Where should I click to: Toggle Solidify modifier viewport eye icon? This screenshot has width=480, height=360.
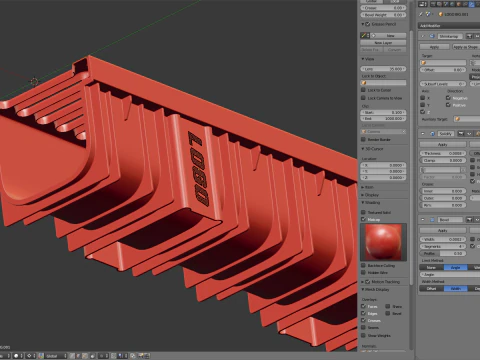pyautogui.click(x=469, y=134)
